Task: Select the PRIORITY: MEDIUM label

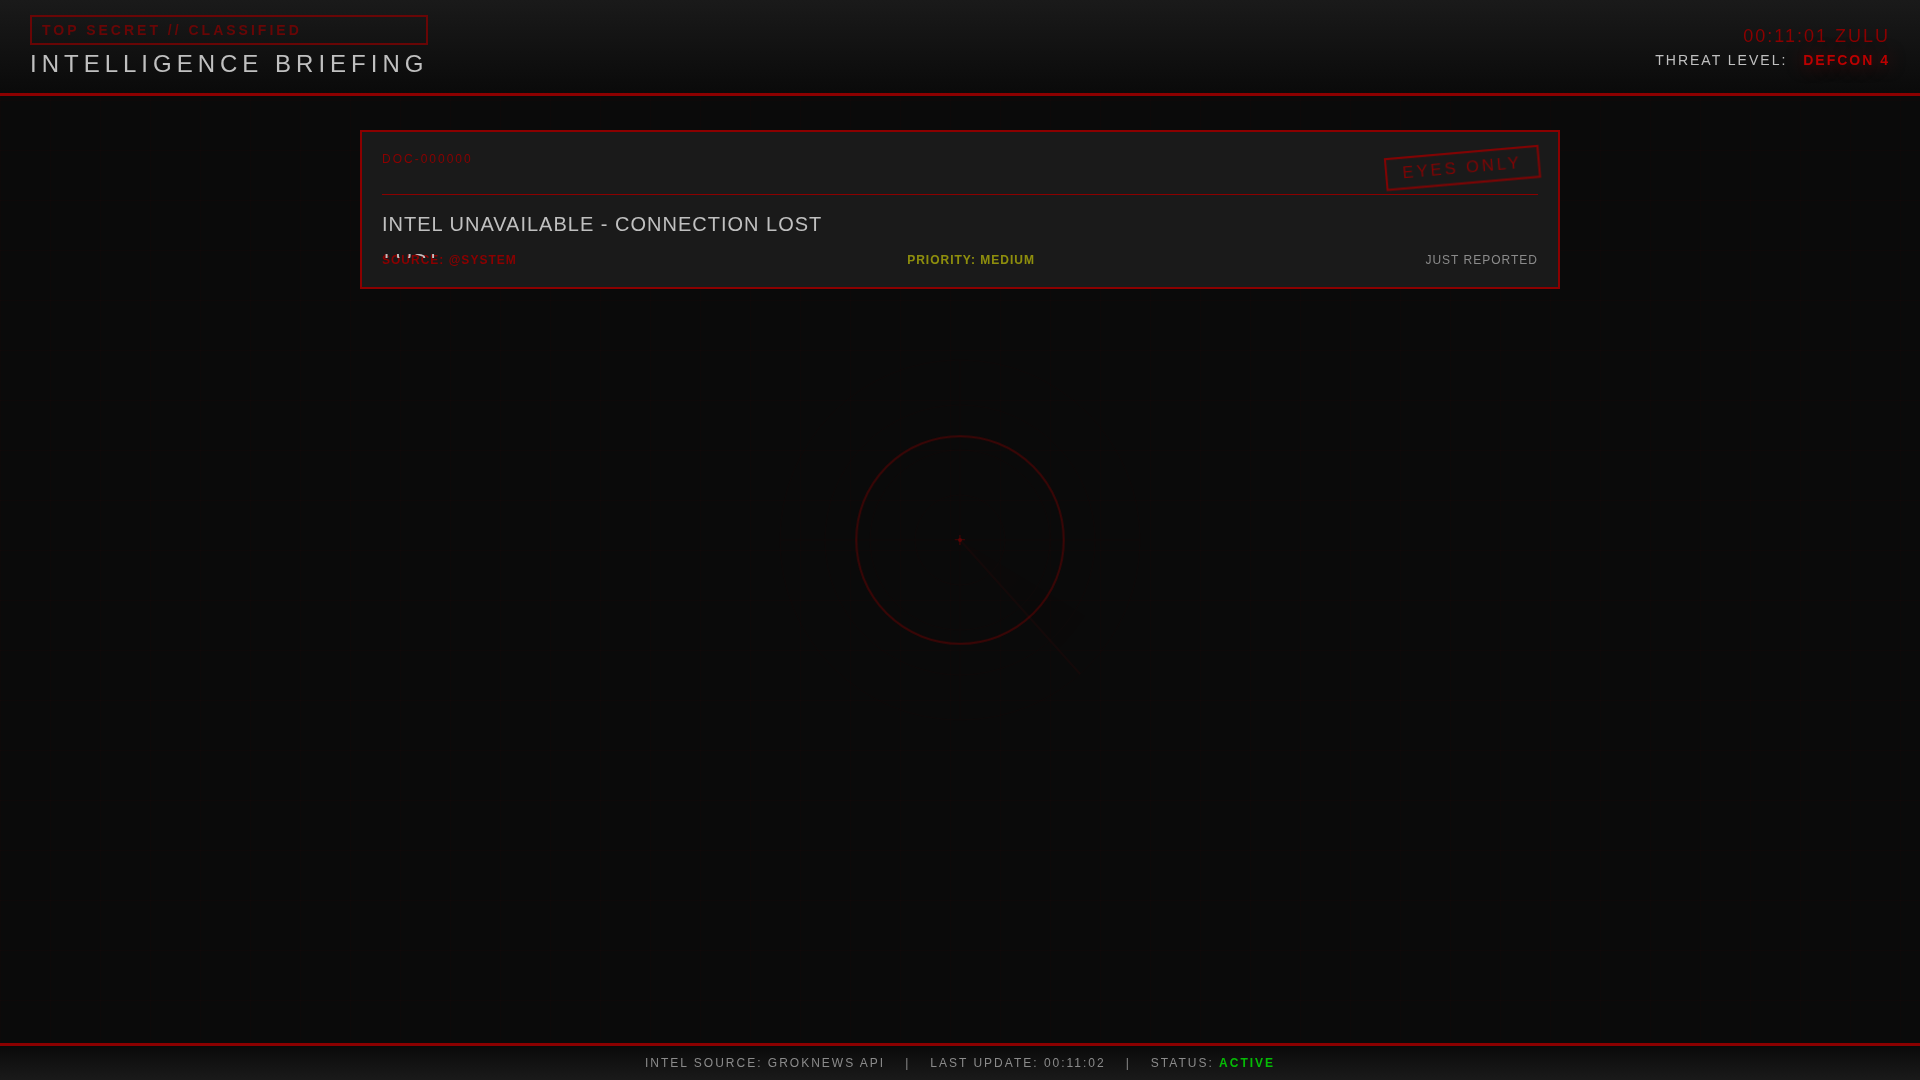Action: click(x=970, y=260)
